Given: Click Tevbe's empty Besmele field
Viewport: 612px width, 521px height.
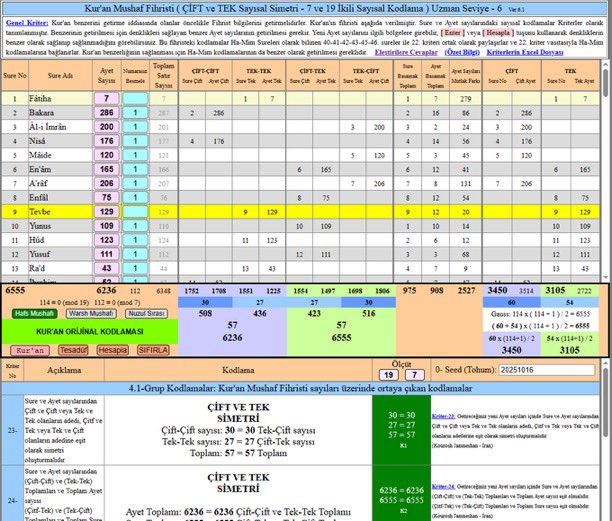Looking at the screenshot, I should 135,212.
